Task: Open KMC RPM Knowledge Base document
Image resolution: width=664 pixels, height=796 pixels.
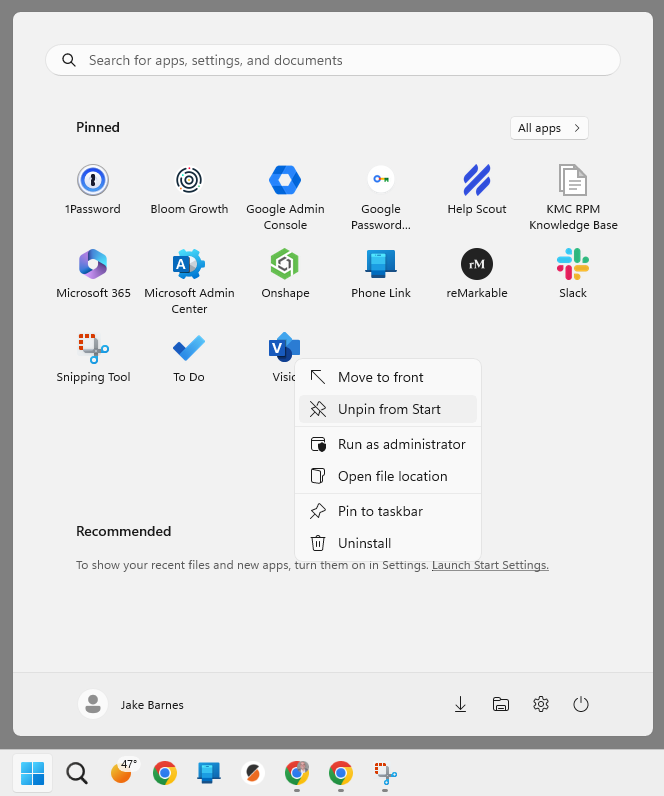Action: [573, 196]
